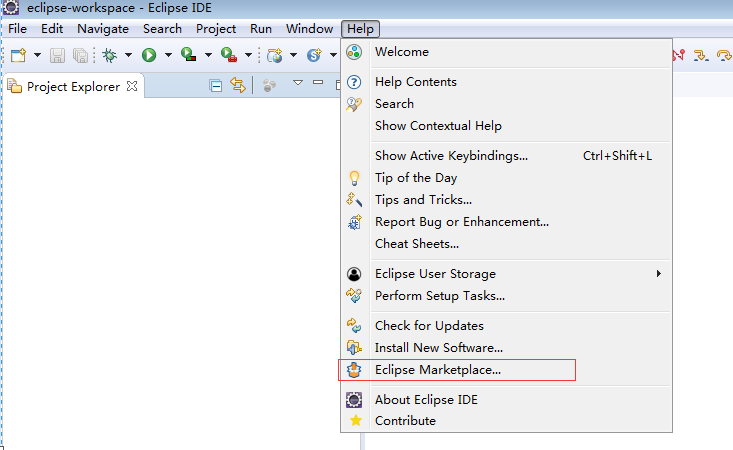733x450 pixels.
Task: Open the Debug configurations dropdown arrow
Action: pos(128,55)
